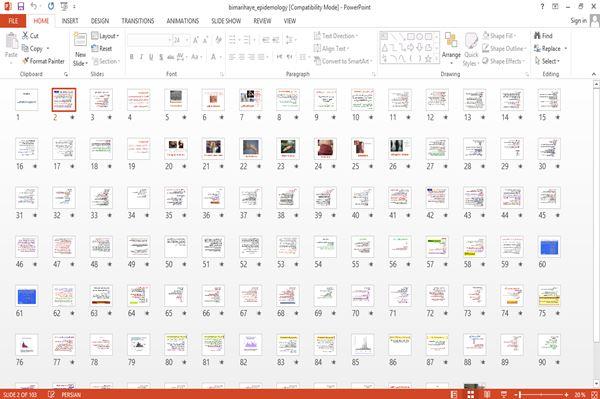This screenshot has width=600, height=399.
Task: Open Quick Styles gallery
Action: [471, 50]
